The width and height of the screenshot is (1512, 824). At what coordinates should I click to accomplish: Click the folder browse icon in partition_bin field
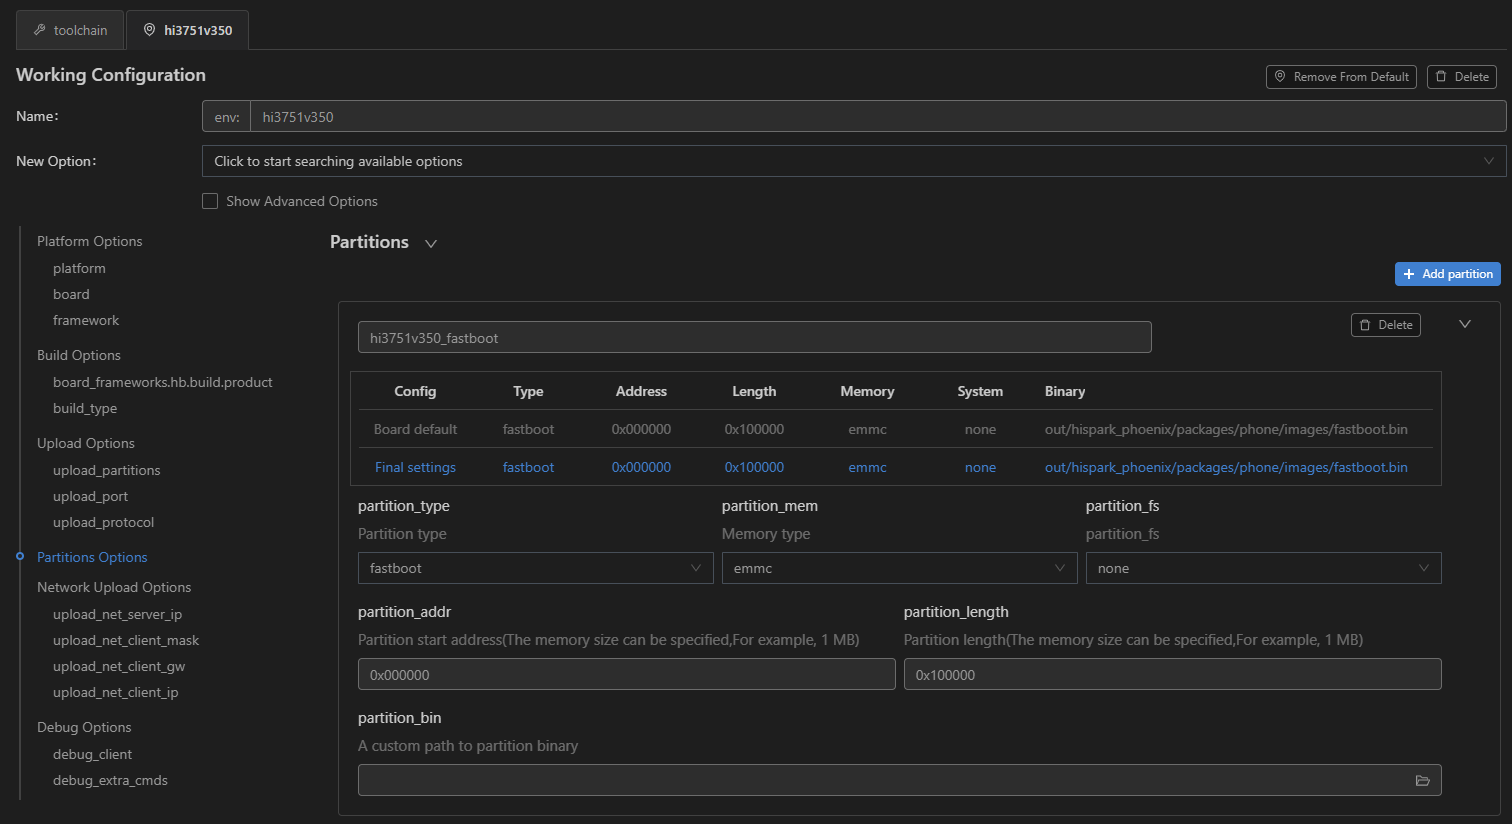1422,781
